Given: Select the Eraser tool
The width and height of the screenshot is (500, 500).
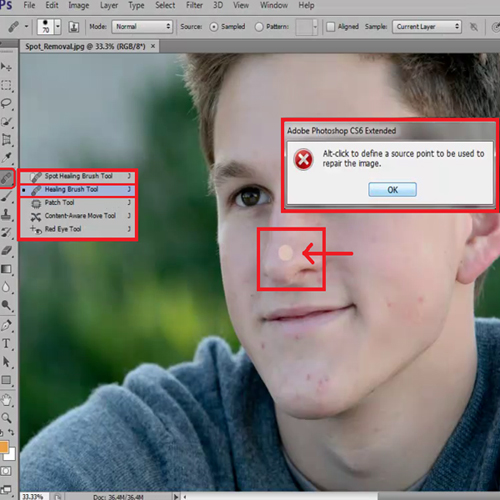Looking at the screenshot, I should 6,251.
